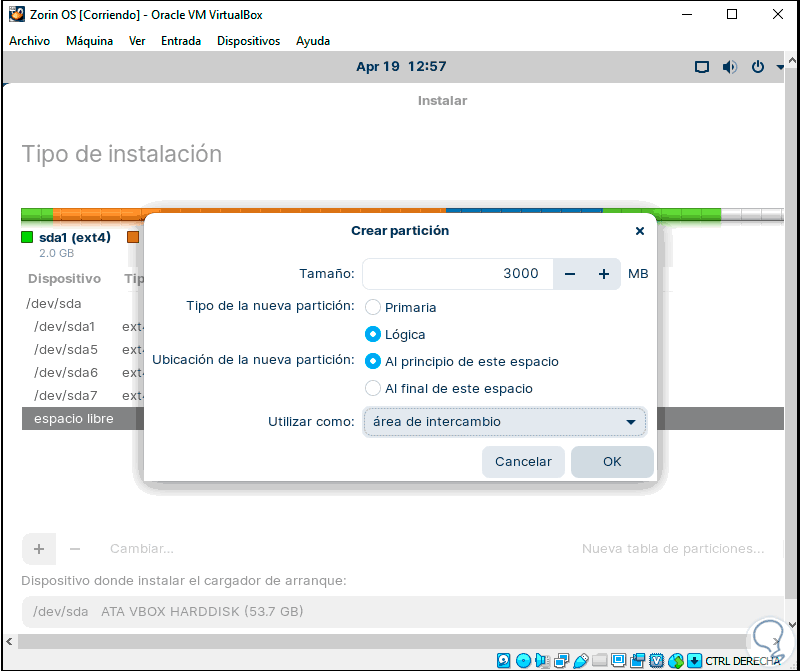The width and height of the screenshot is (801, 671).
Task: Open the Máquina menu
Action: click(x=89, y=41)
